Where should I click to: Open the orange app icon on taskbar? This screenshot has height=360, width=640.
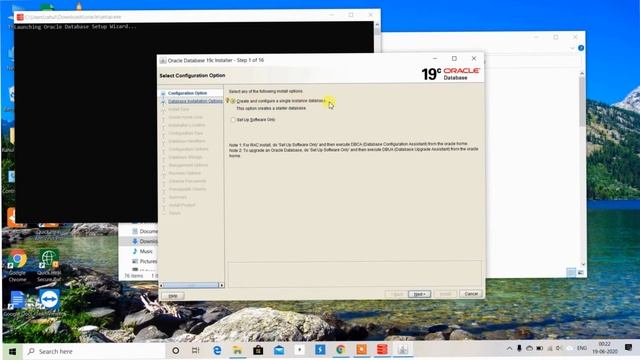(362, 350)
